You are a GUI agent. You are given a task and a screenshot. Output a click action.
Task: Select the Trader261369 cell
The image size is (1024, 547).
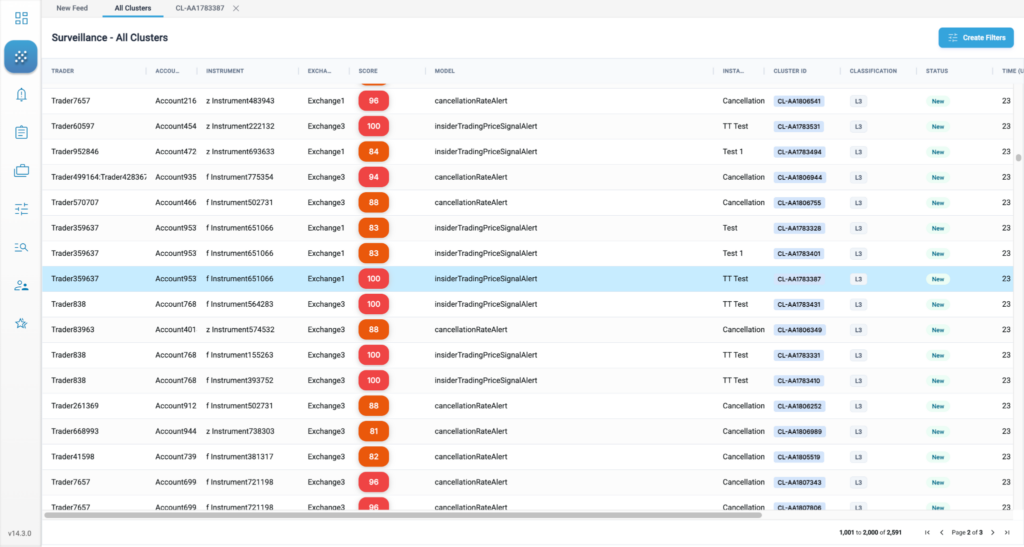click(75, 407)
